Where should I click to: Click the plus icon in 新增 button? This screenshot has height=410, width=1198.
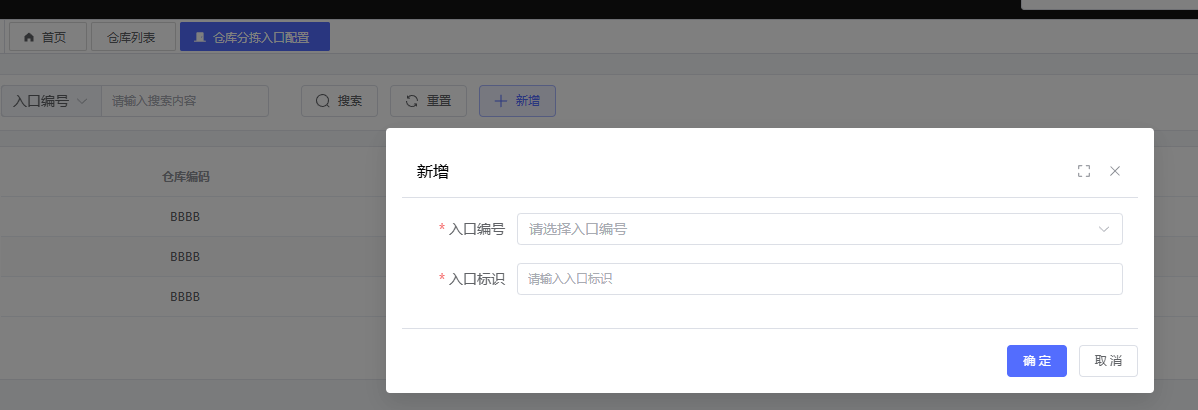tap(500, 101)
